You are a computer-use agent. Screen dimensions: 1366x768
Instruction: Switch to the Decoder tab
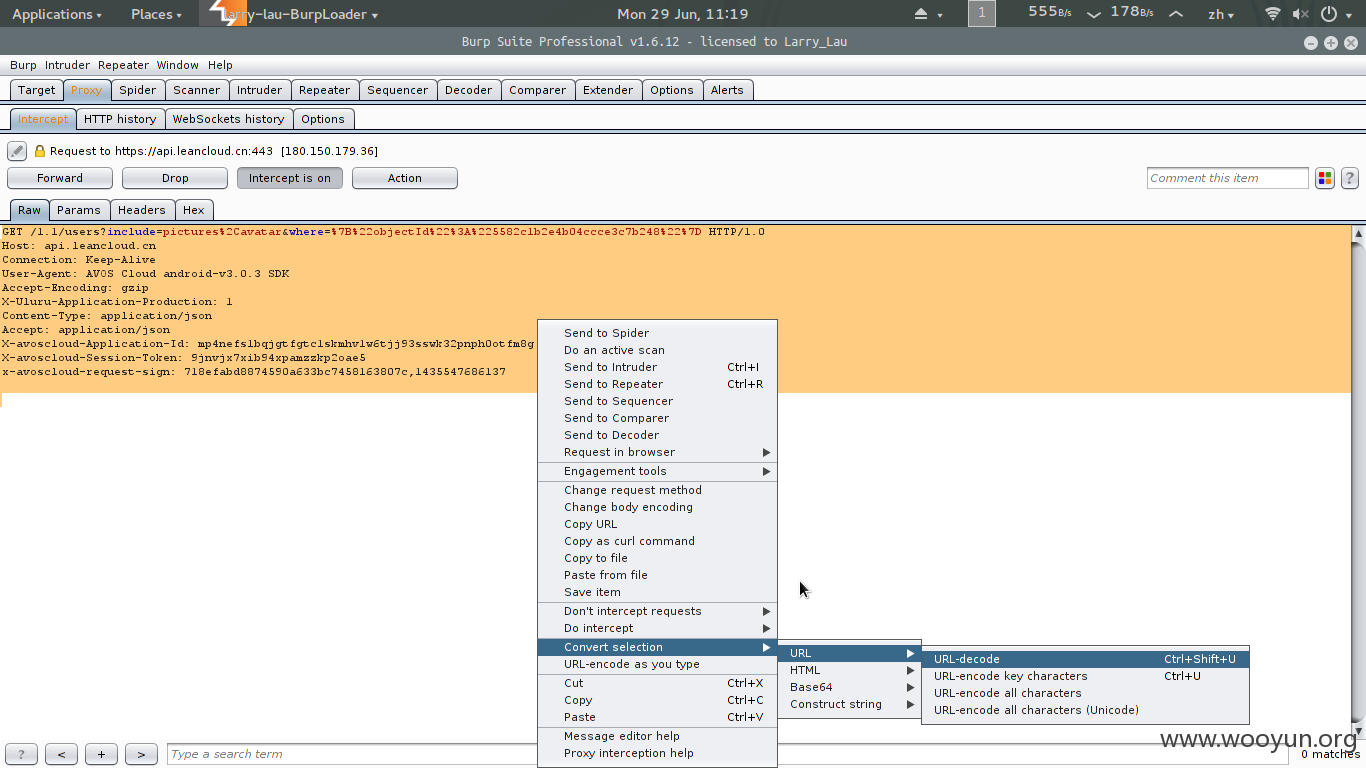pos(469,90)
